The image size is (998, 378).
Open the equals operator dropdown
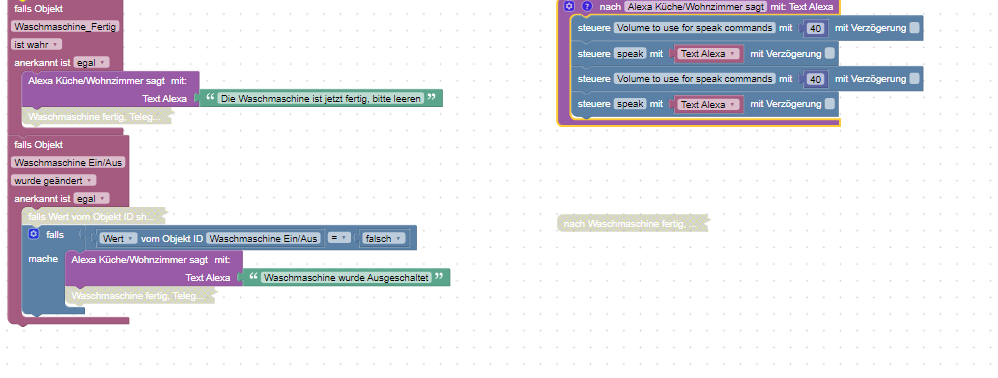coord(340,238)
